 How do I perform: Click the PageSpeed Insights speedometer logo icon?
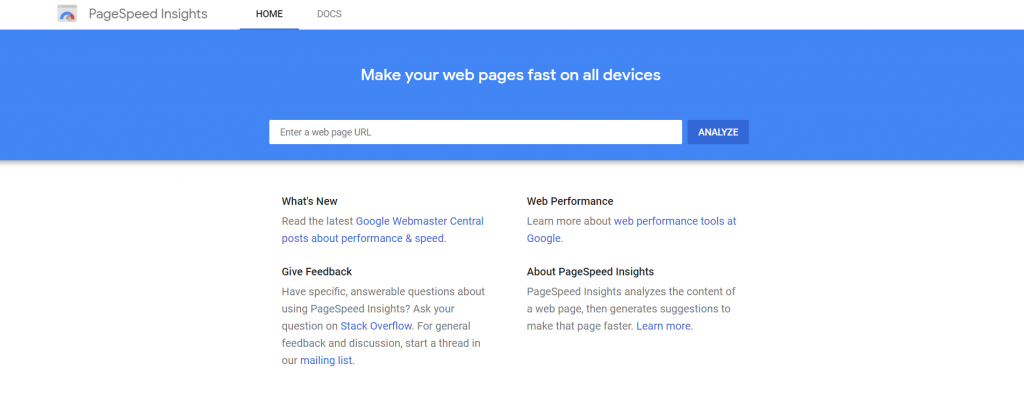tap(67, 14)
